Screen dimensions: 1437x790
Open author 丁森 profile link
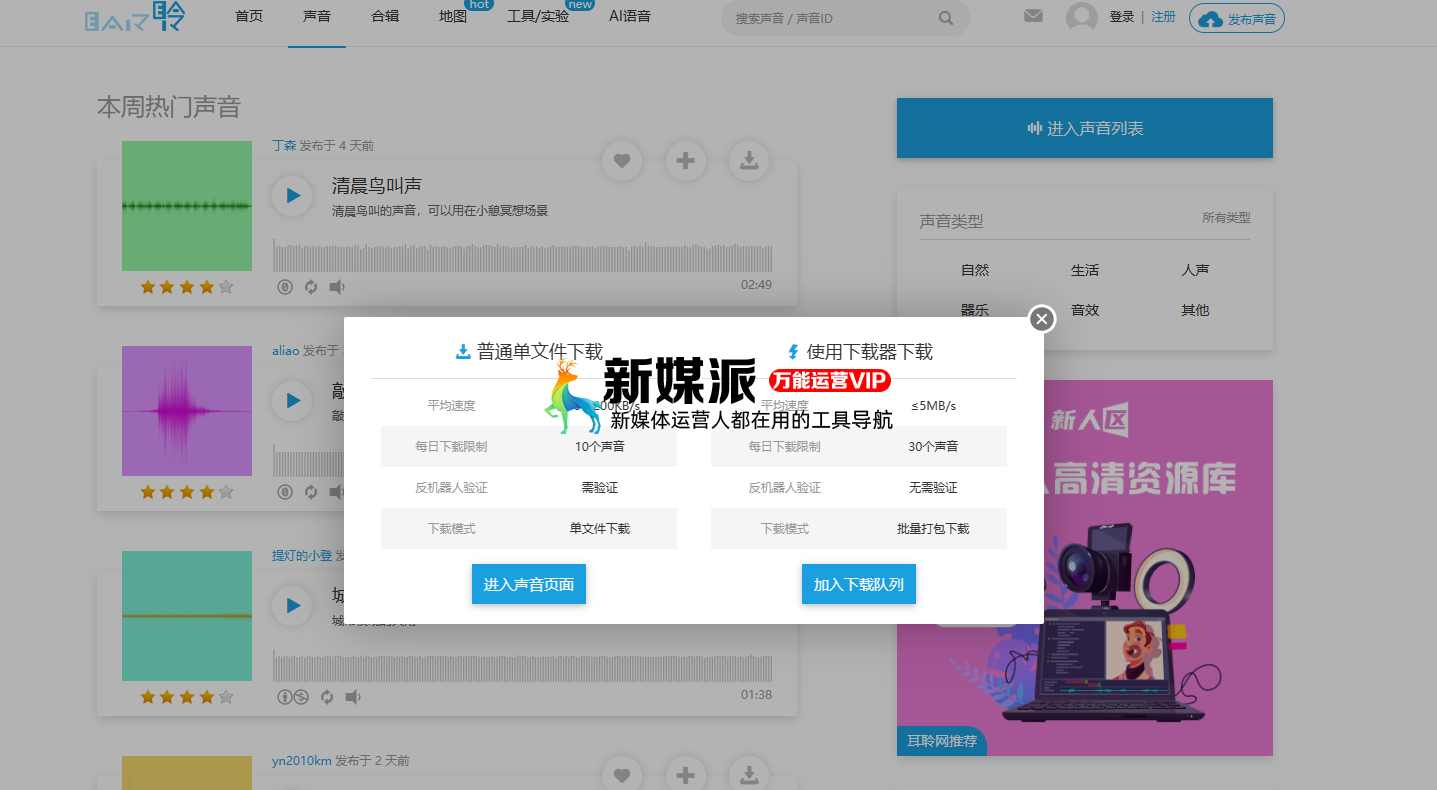(x=284, y=145)
